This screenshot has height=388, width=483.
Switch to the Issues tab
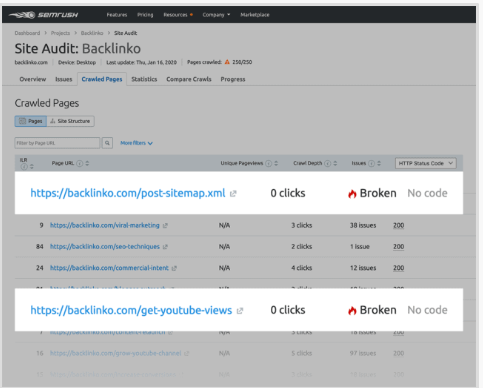(63, 79)
